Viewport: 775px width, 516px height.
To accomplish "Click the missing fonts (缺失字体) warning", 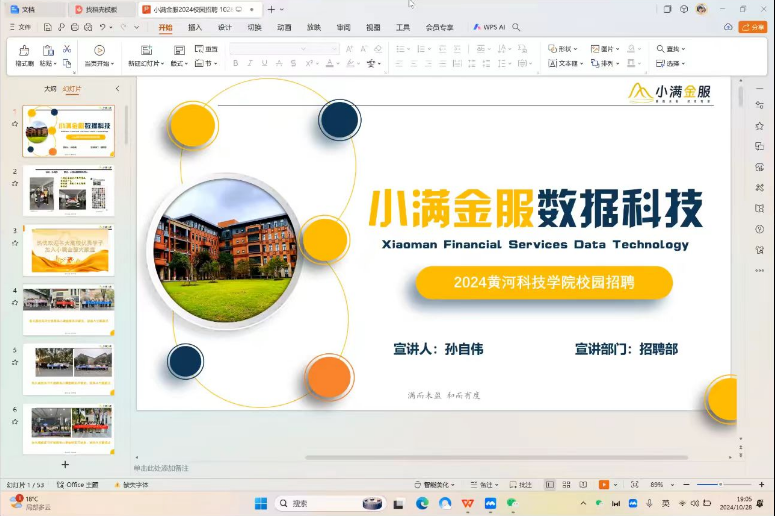I will (131, 485).
